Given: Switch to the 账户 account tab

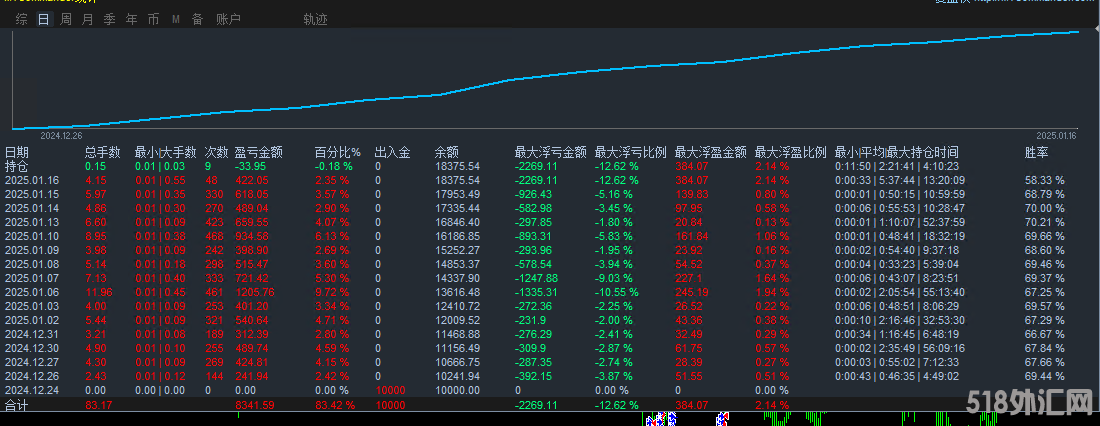Looking at the screenshot, I should (x=228, y=19).
